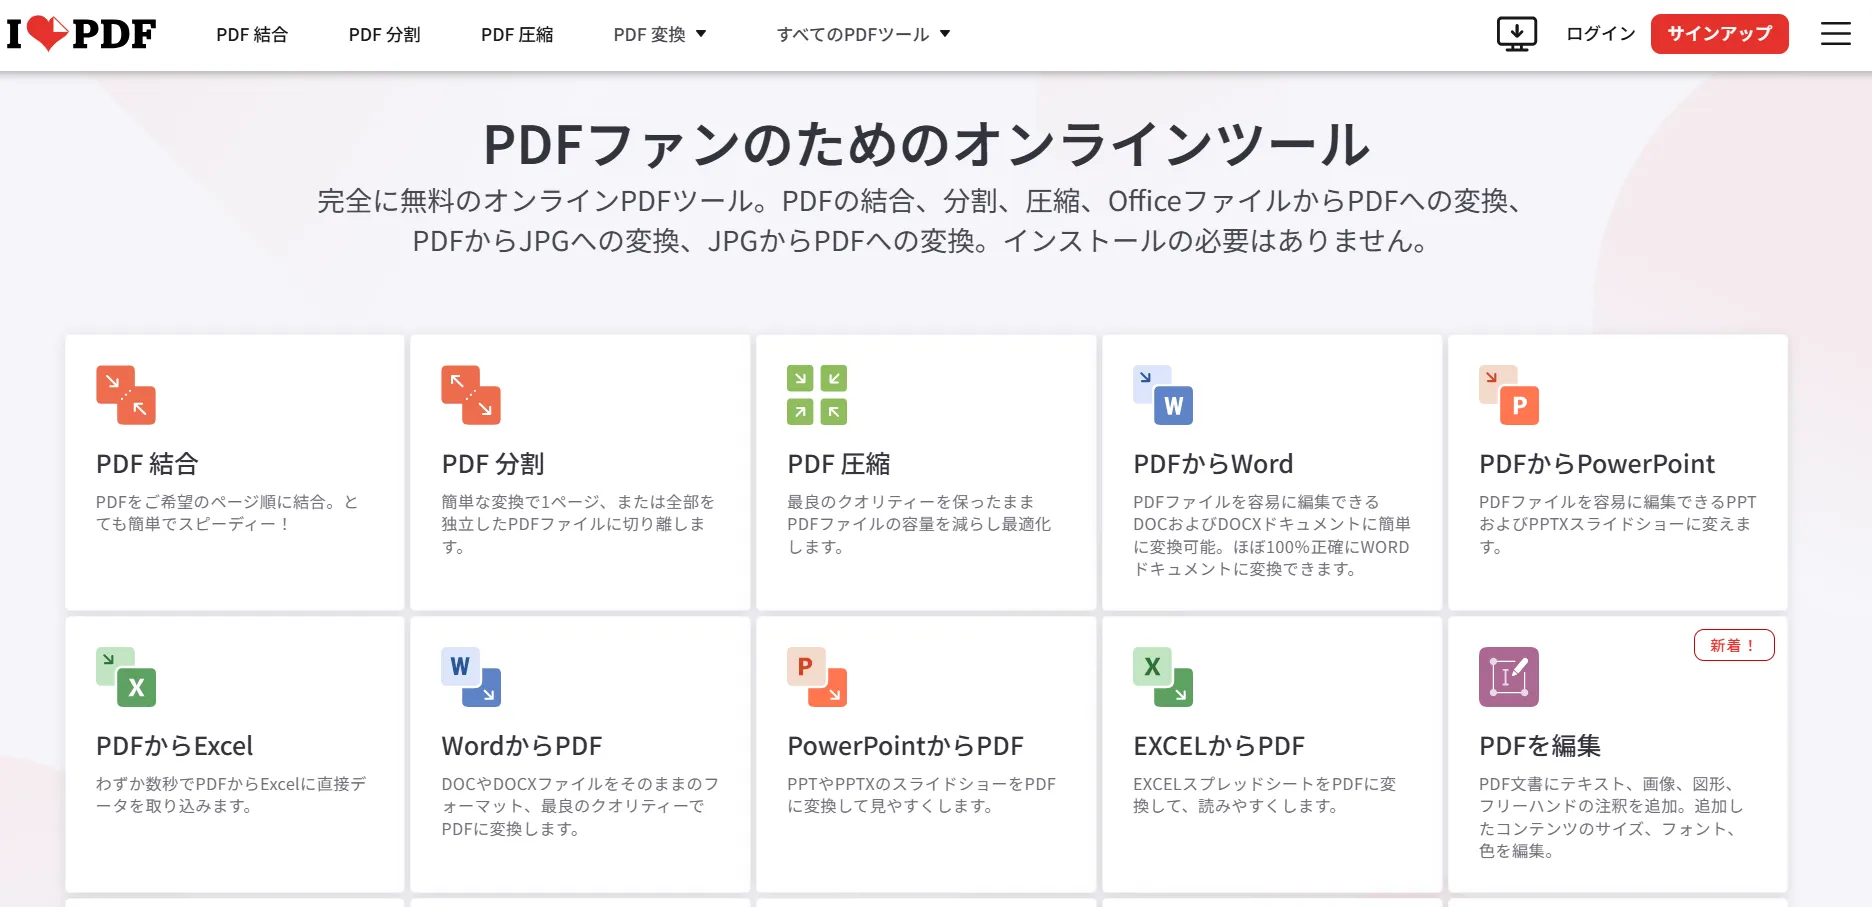The image size is (1872, 907).
Task: Expand the PDF 変換 dropdown menu
Action: [660, 34]
